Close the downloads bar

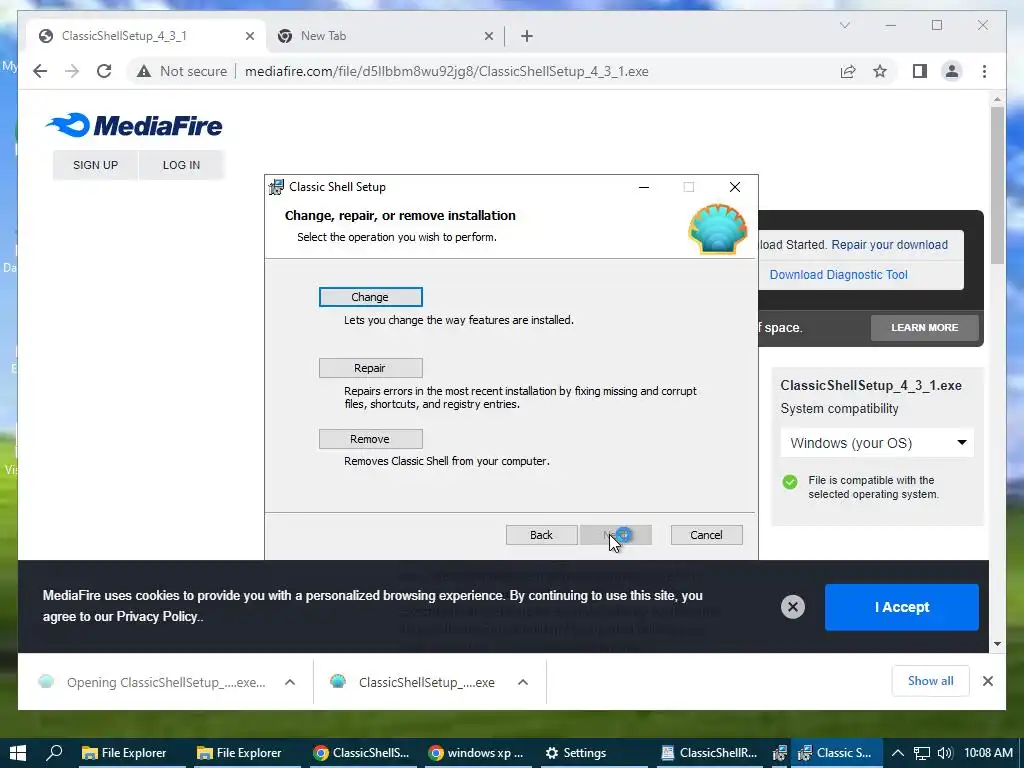[987, 681]
